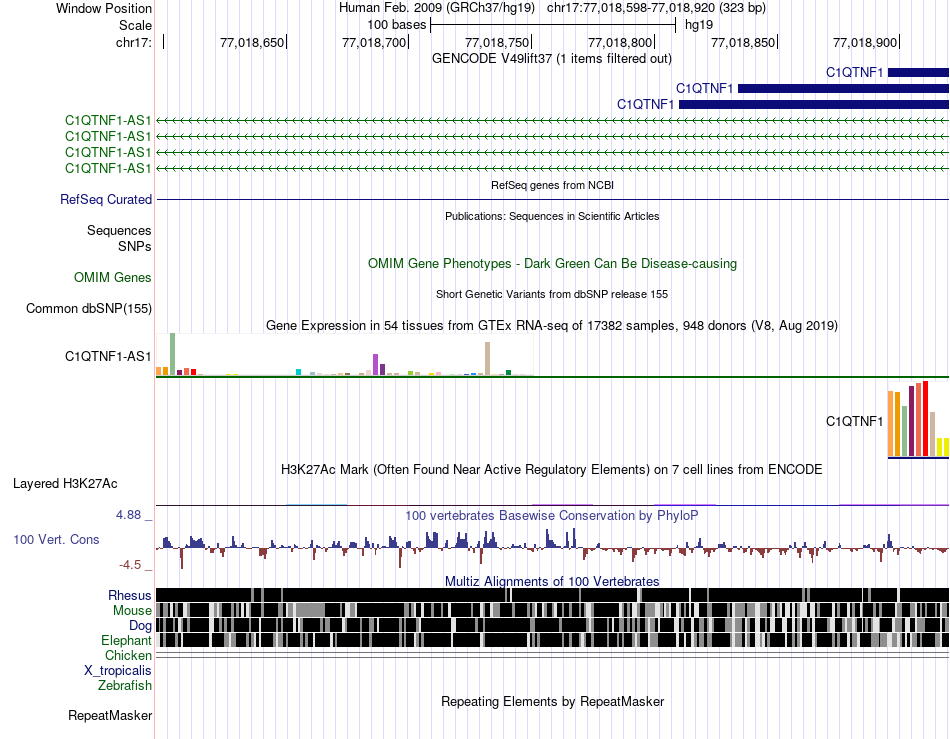Click the Window Position label
950x739 pixels.
click(104, 8)
